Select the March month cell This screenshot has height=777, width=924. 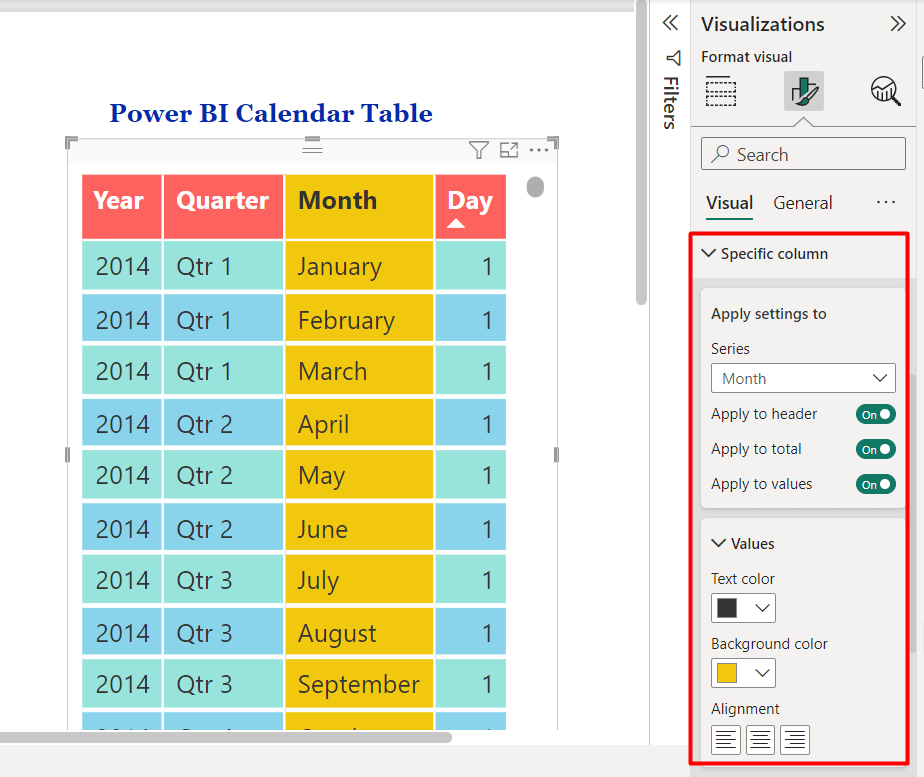tap(359, 371)
